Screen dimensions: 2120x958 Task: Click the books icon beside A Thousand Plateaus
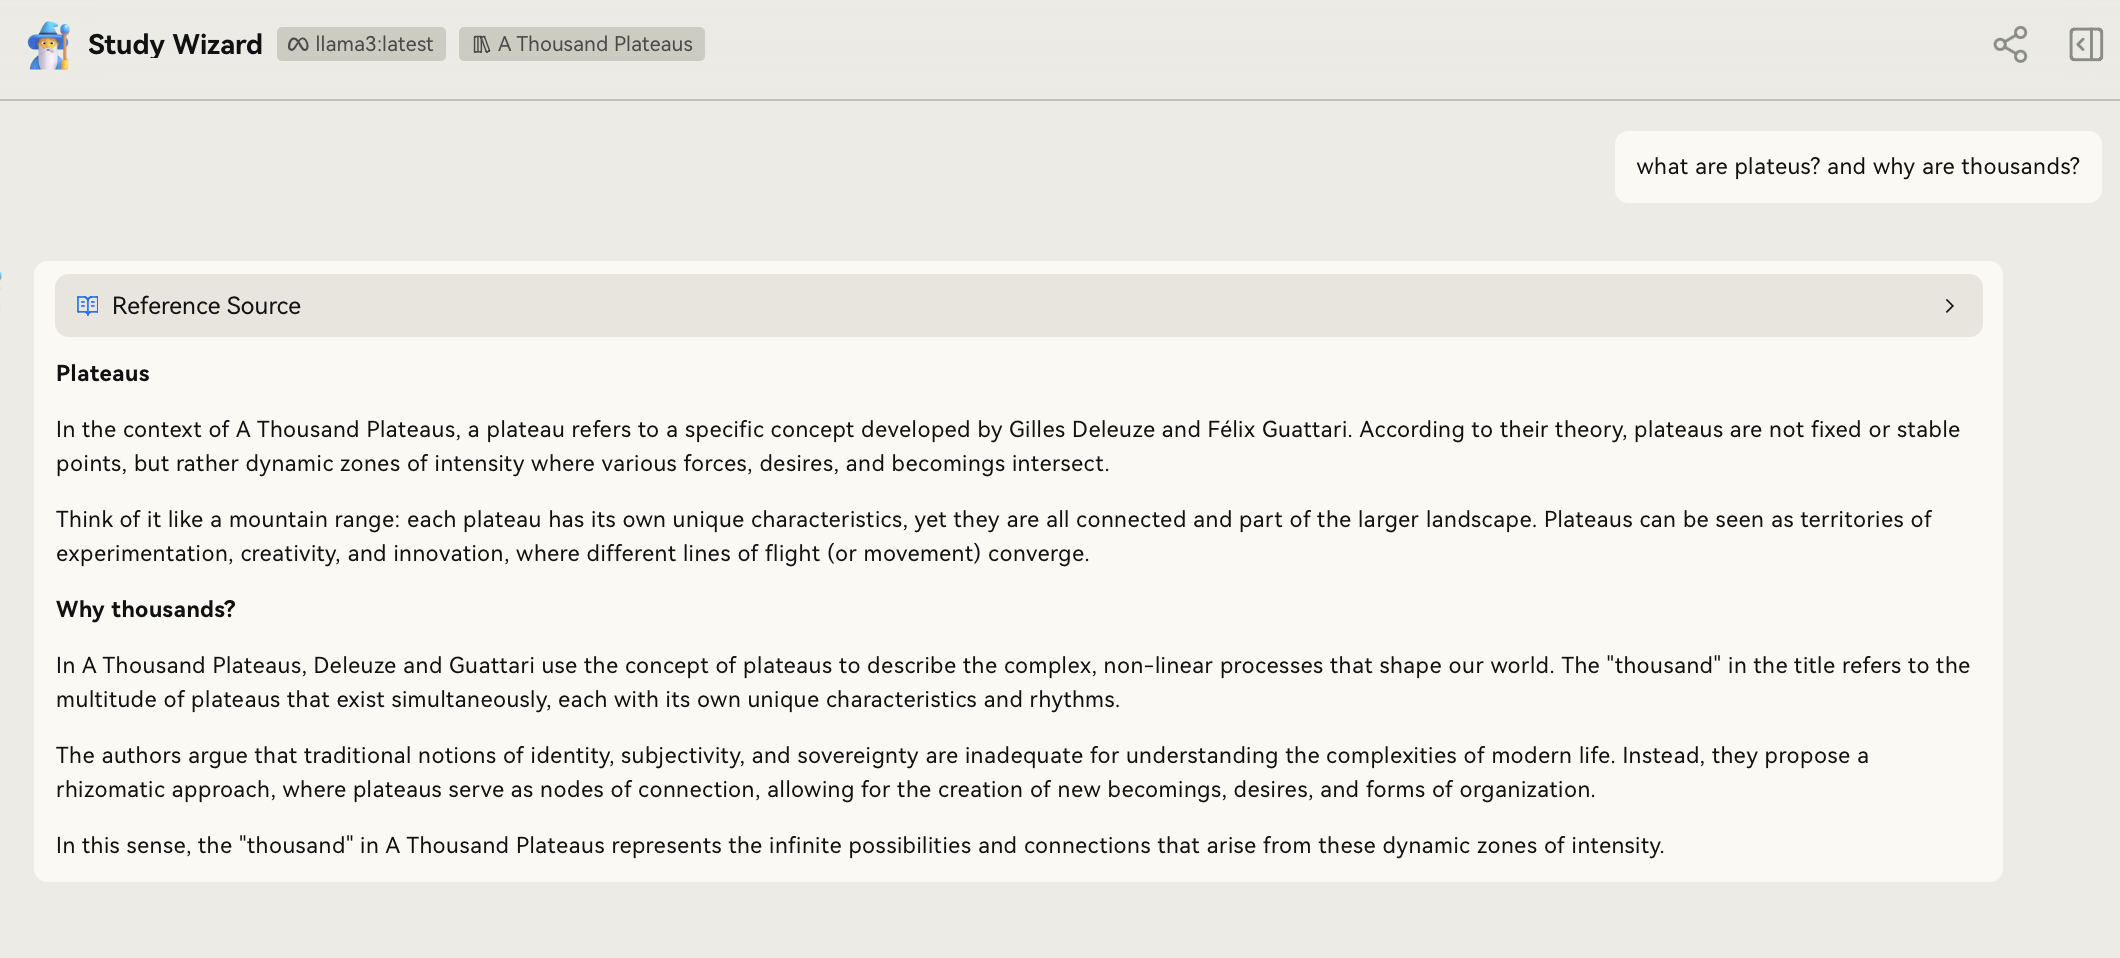[x=482, y=45]
